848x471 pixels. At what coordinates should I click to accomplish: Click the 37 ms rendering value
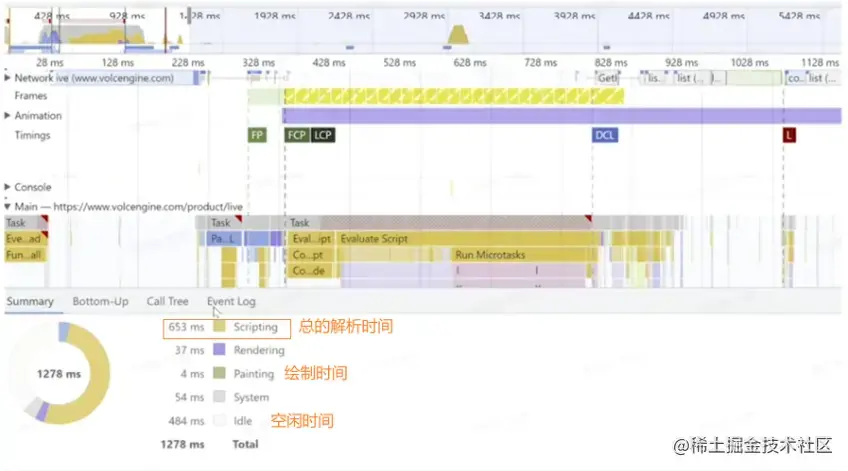pyautogui.click(x=189, y=350)
